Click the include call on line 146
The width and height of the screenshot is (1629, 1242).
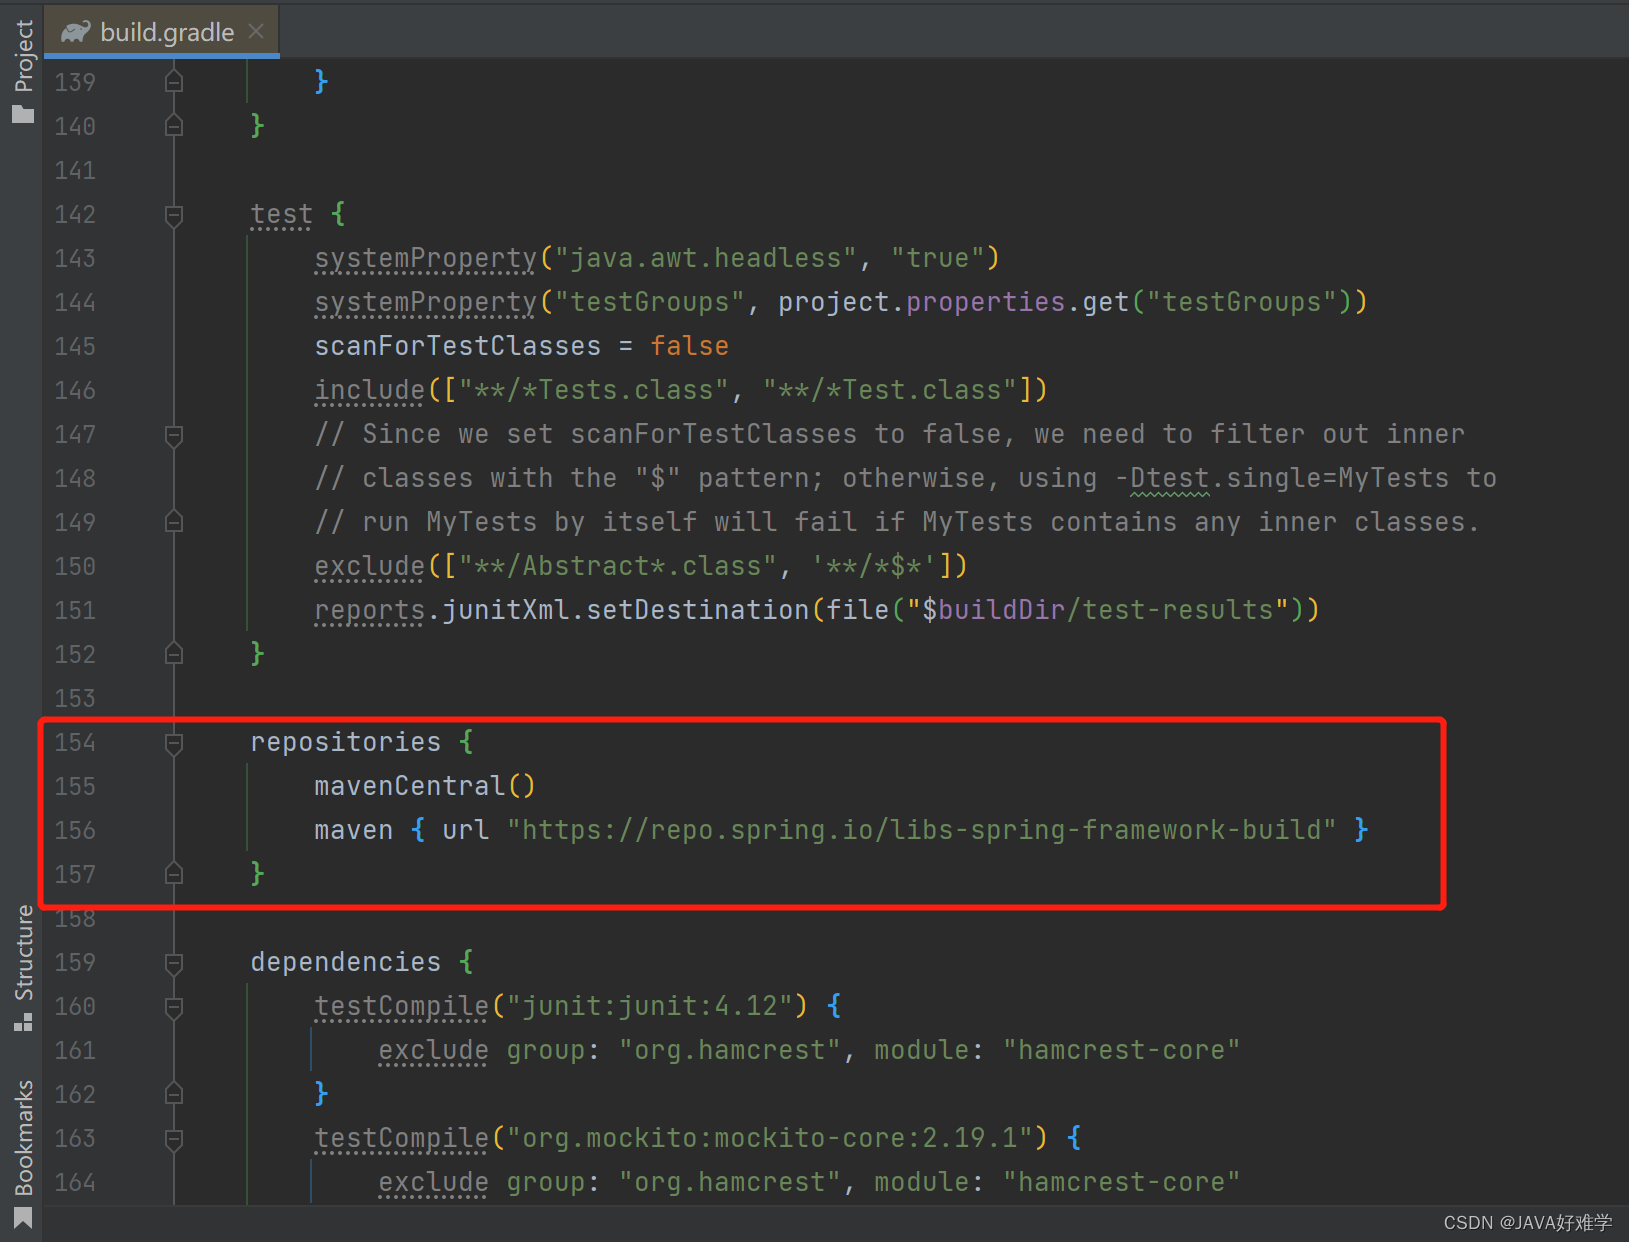[369, 390]
